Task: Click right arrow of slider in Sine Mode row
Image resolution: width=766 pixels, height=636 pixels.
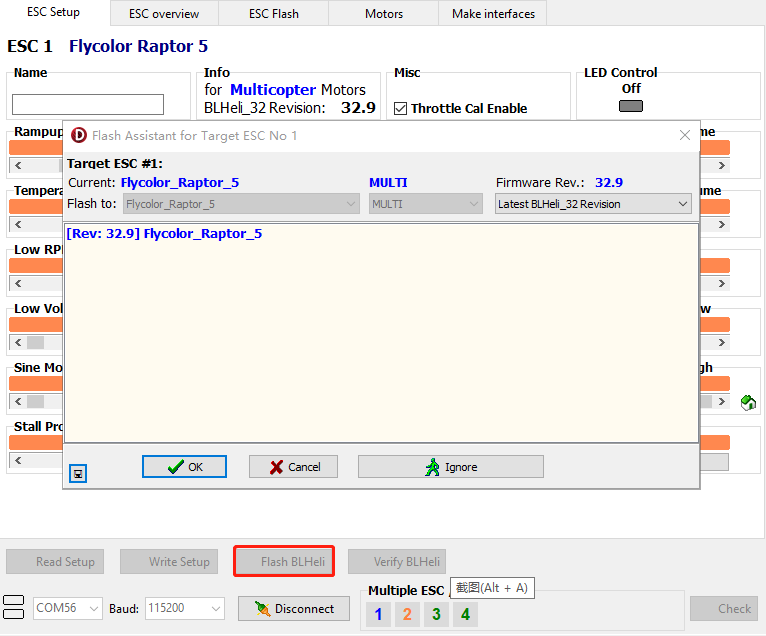Action: pyautogui.click(x=722, y=402)
